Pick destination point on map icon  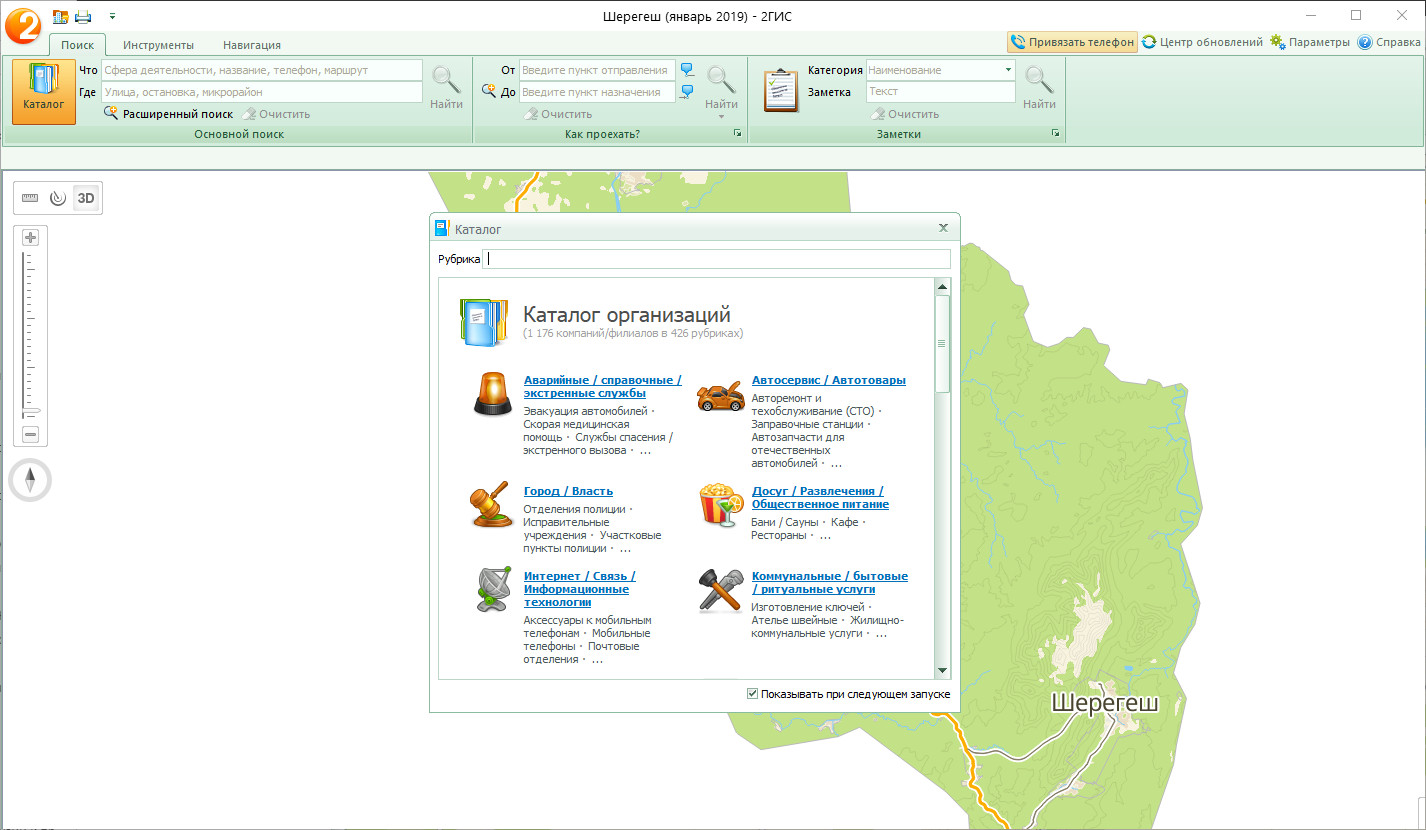[687, 92]
